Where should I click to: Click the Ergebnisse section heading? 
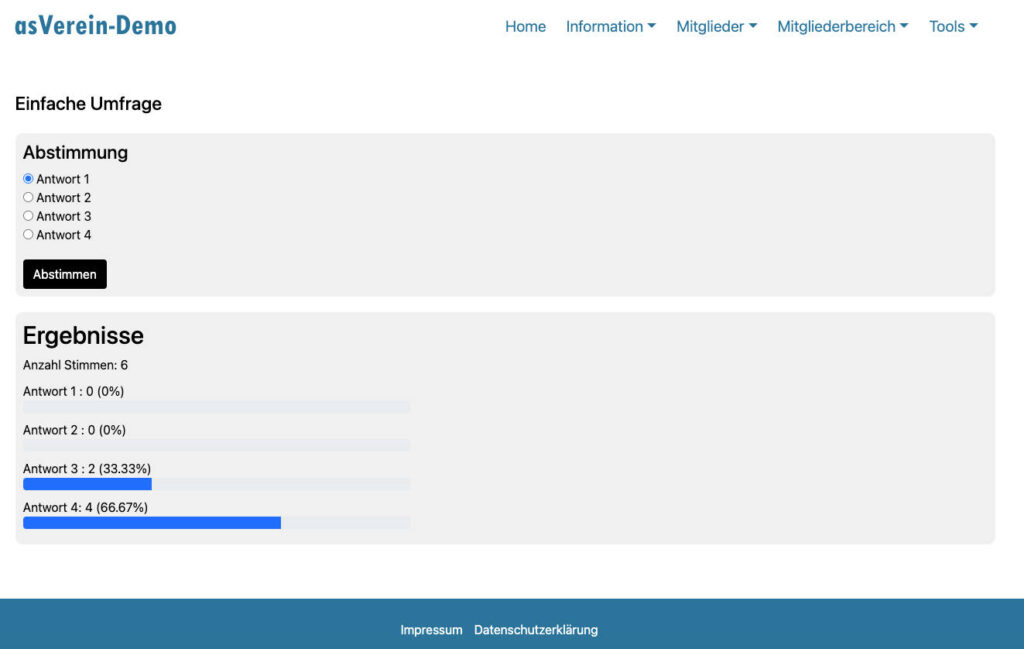point(83,336)
